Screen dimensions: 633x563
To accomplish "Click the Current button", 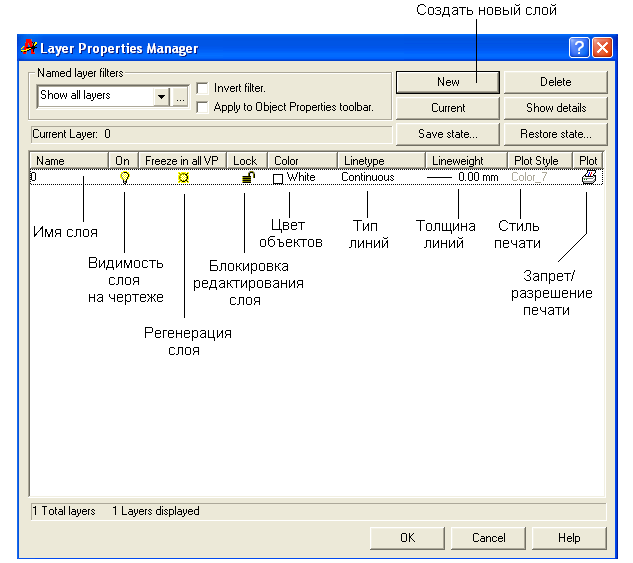I will click(448, 108).
